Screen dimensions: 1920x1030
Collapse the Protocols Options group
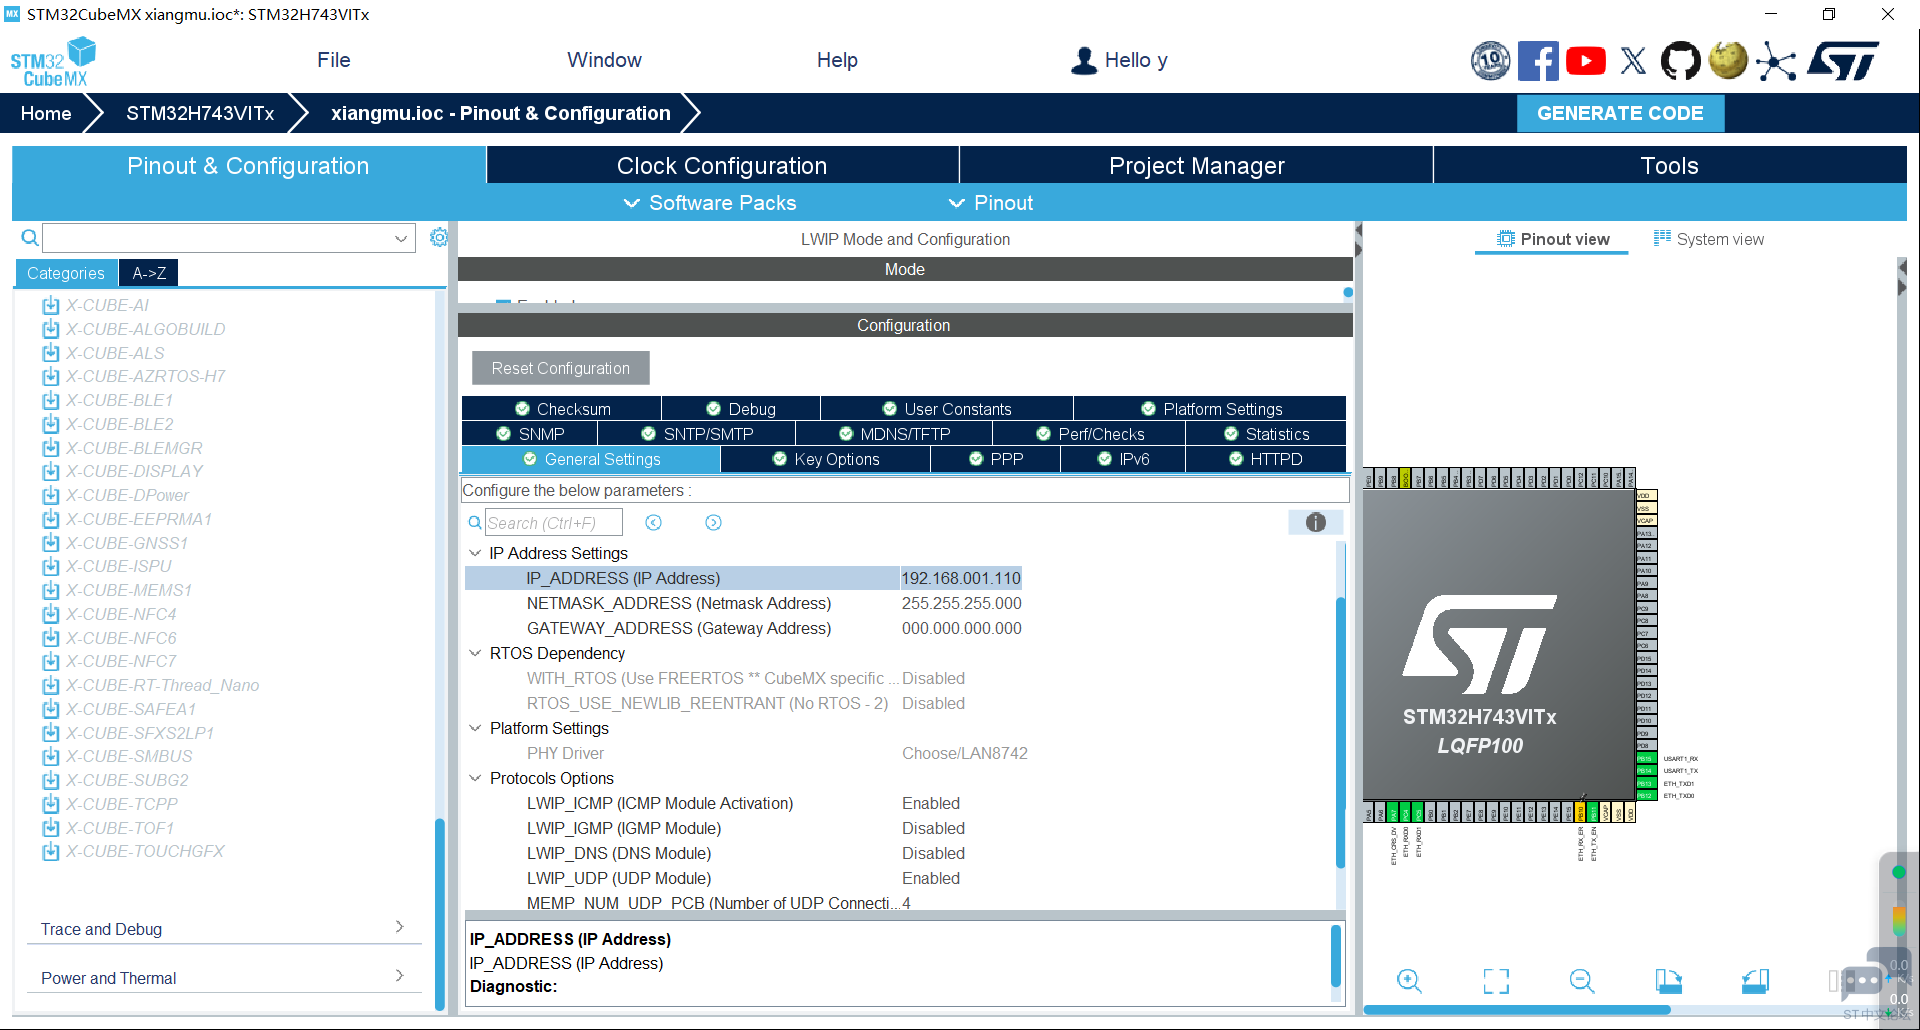click(475, 778)
